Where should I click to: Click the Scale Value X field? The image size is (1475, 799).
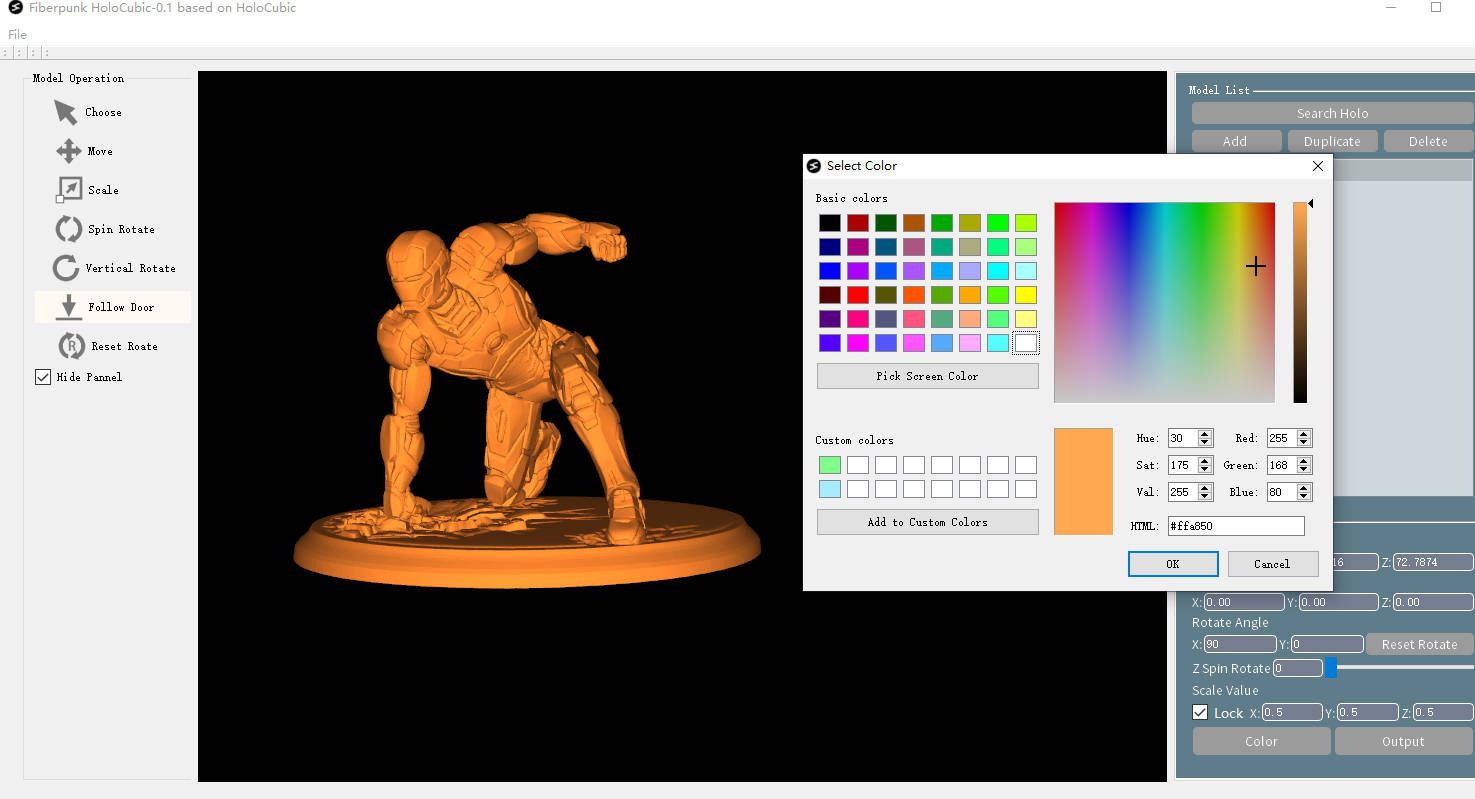click(1292, 713)
